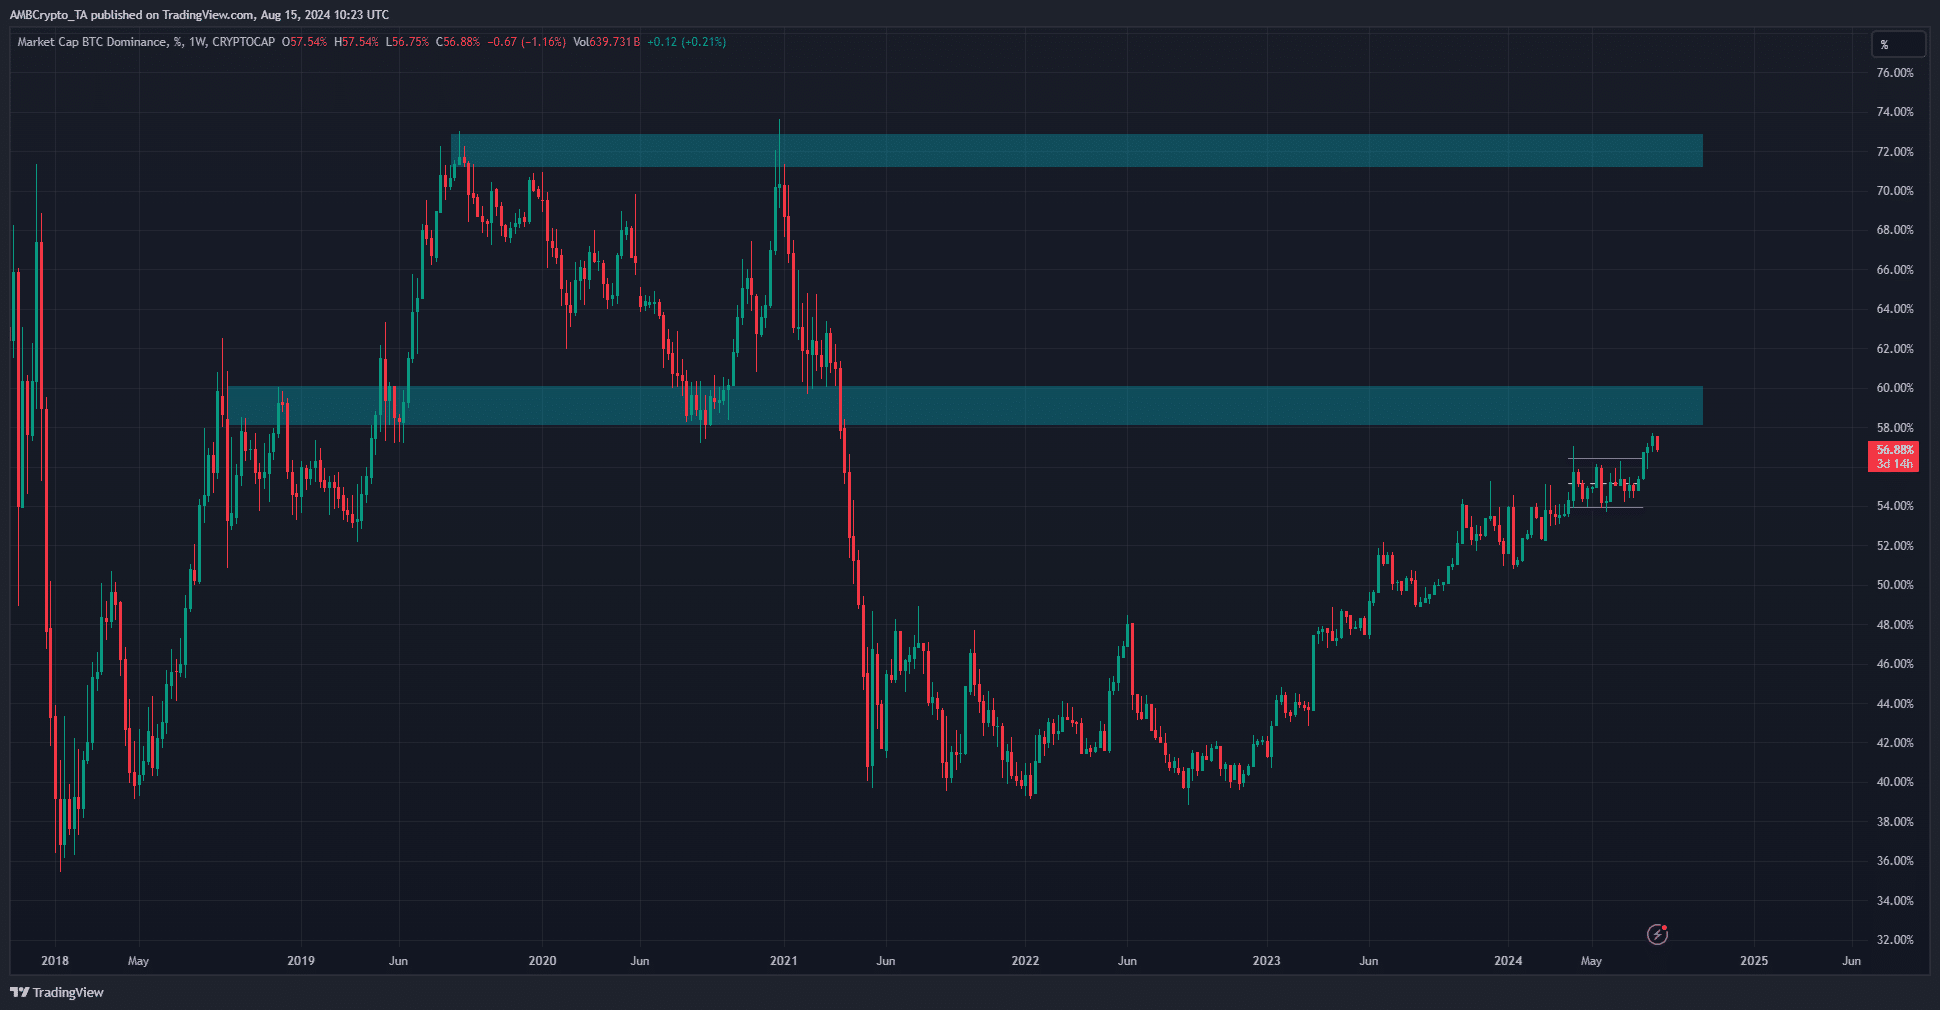1940x1010 pixels.
Task: Click the 74.00% price axis label
Action: point(1895,112)
